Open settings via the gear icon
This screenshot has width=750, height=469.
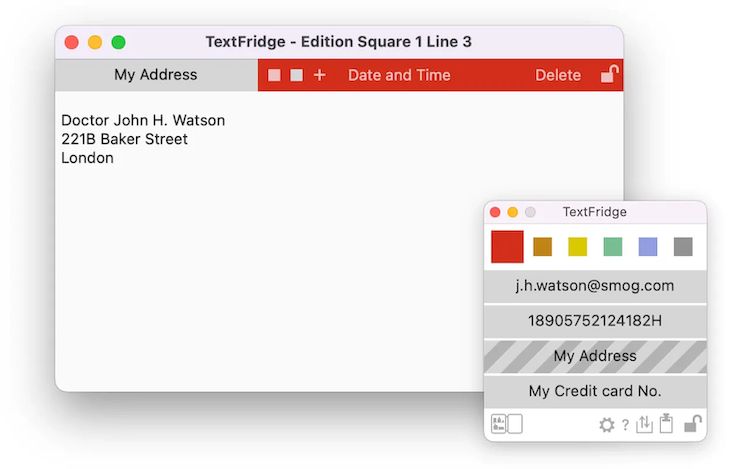tap(607, 425)
